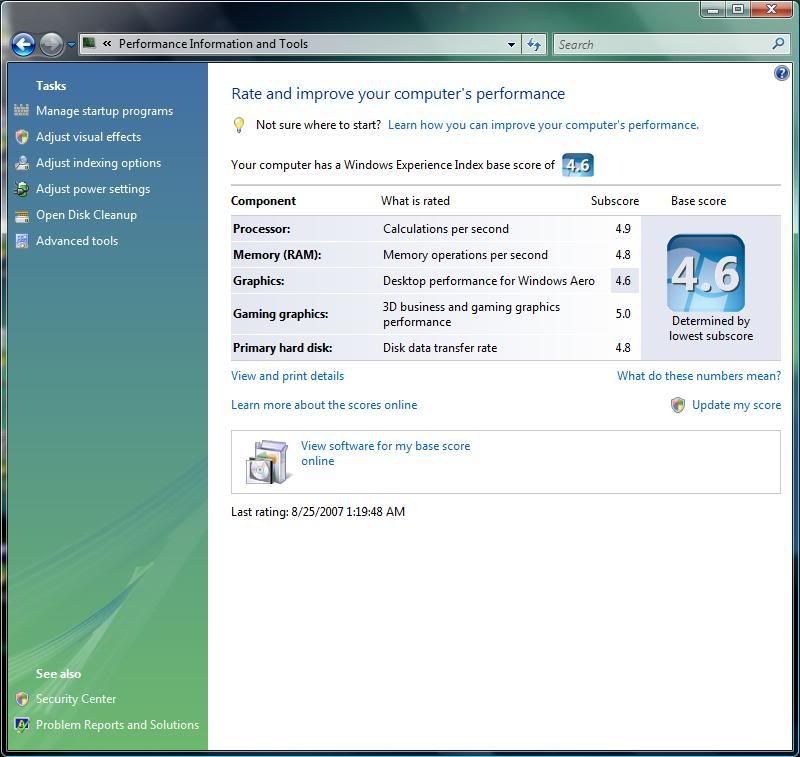Click Disk data transfer rate text
Image resolution: width=800 pixels, height=757 pixels.
tap(440, 348)
